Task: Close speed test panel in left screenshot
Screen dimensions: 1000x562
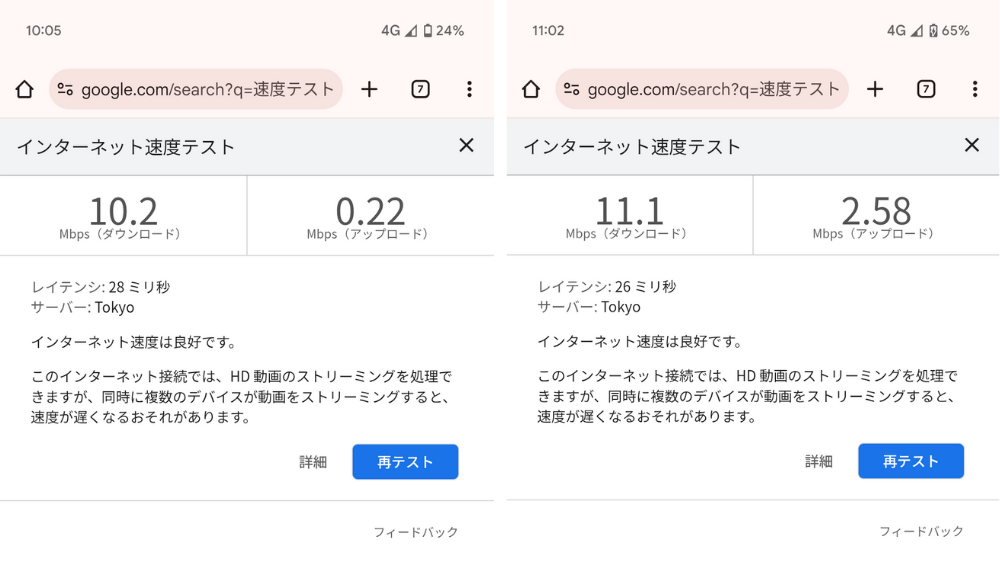Action: pyautogui.click(x=466, y=145)
